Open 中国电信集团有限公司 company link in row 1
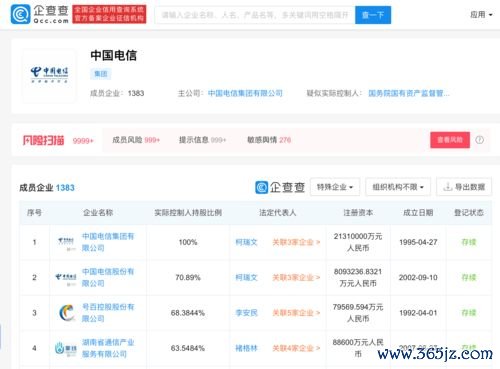This screenshot has width=500, height=369. tap(108, 242)
